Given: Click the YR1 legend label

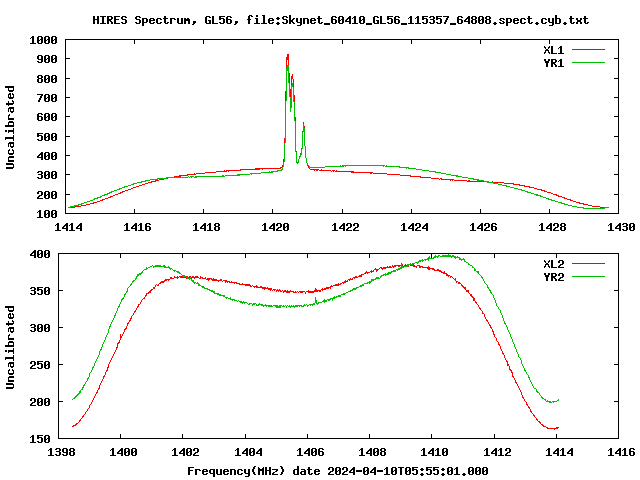Looking at the screenshot, I should pos(553,63).
